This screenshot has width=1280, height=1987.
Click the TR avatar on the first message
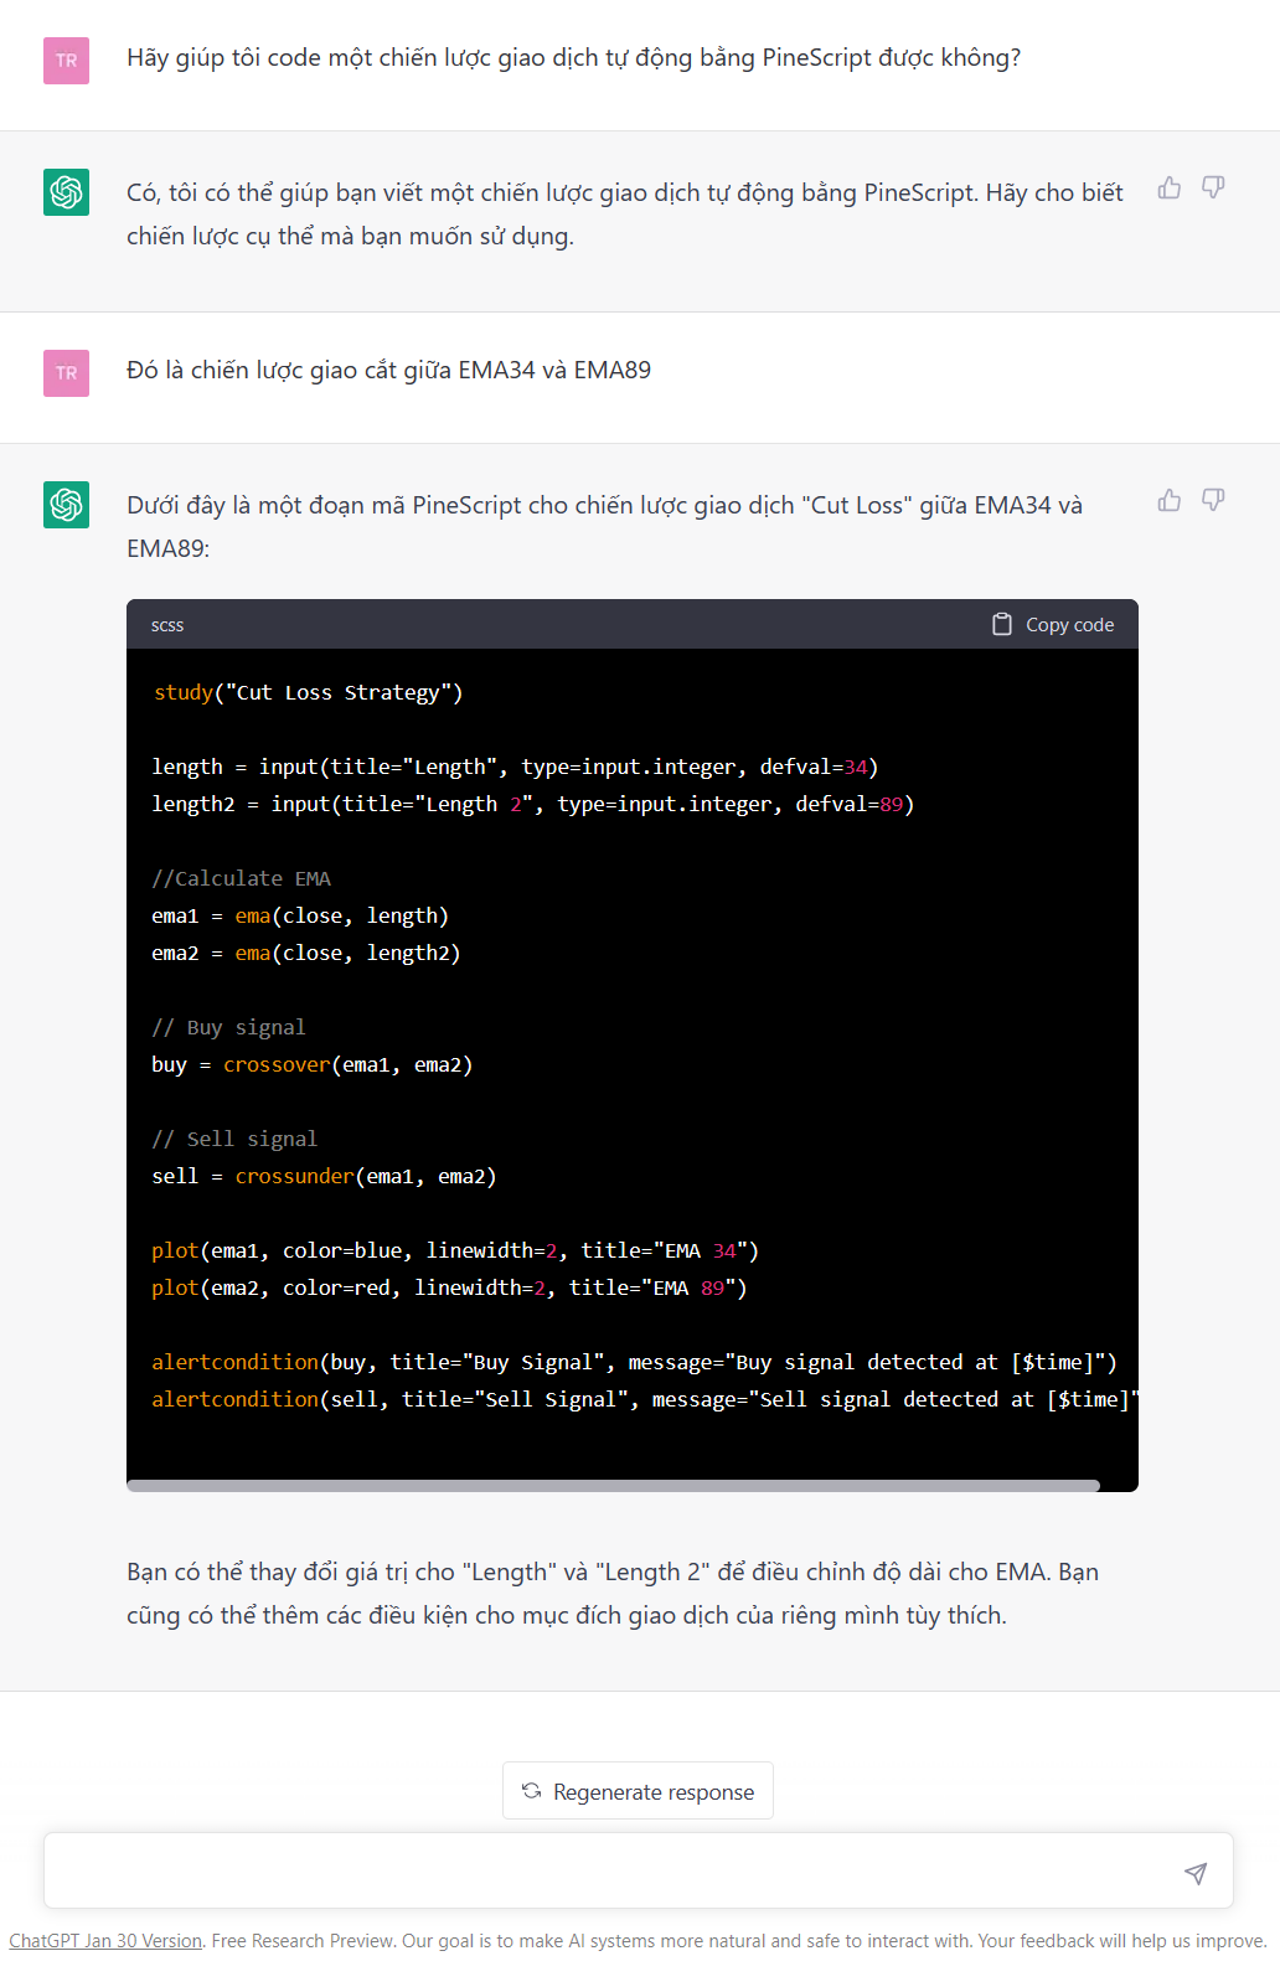pyautogui.click(x=66, y=60)
